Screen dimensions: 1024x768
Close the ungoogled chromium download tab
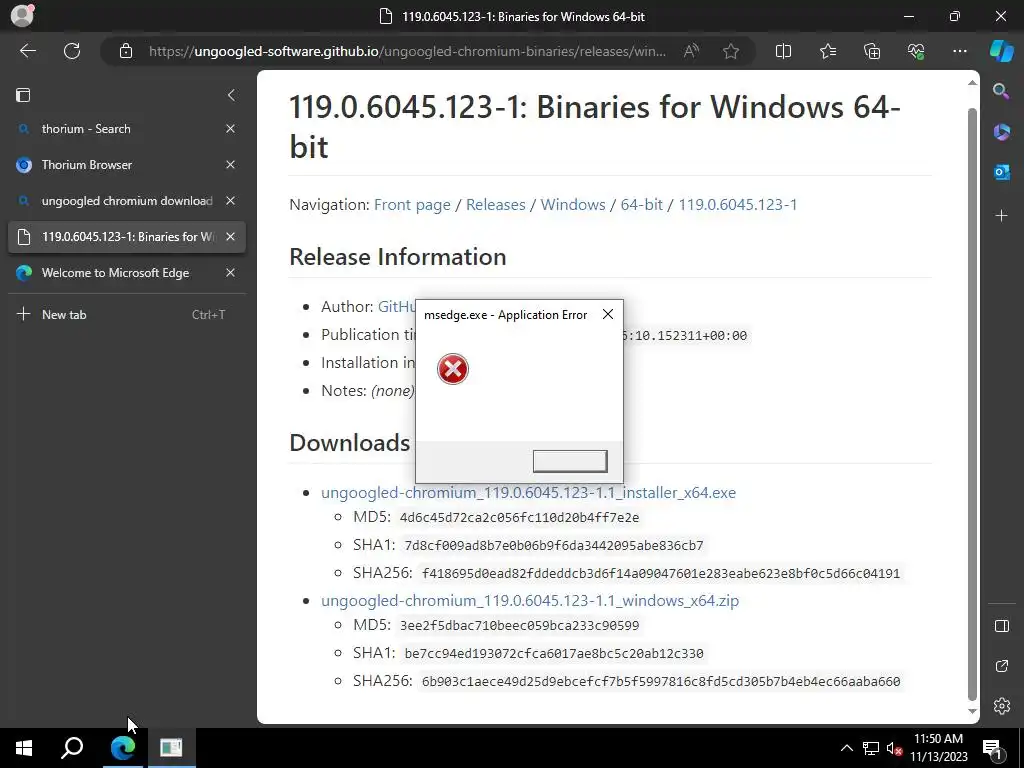point(230,200)
